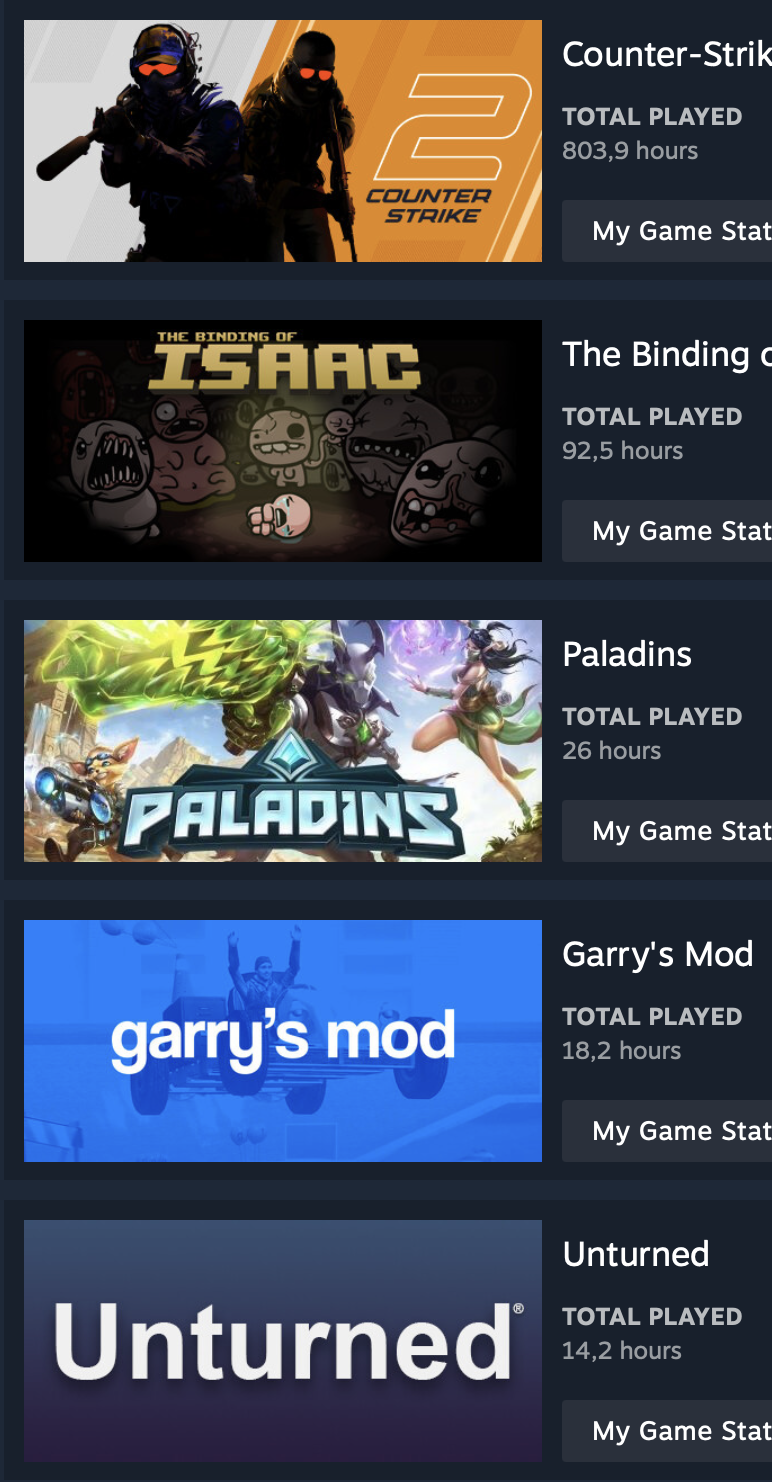The image size is (772, 1482).
Task: Open the Paladins title link
Action: click(x=627, y=654)
